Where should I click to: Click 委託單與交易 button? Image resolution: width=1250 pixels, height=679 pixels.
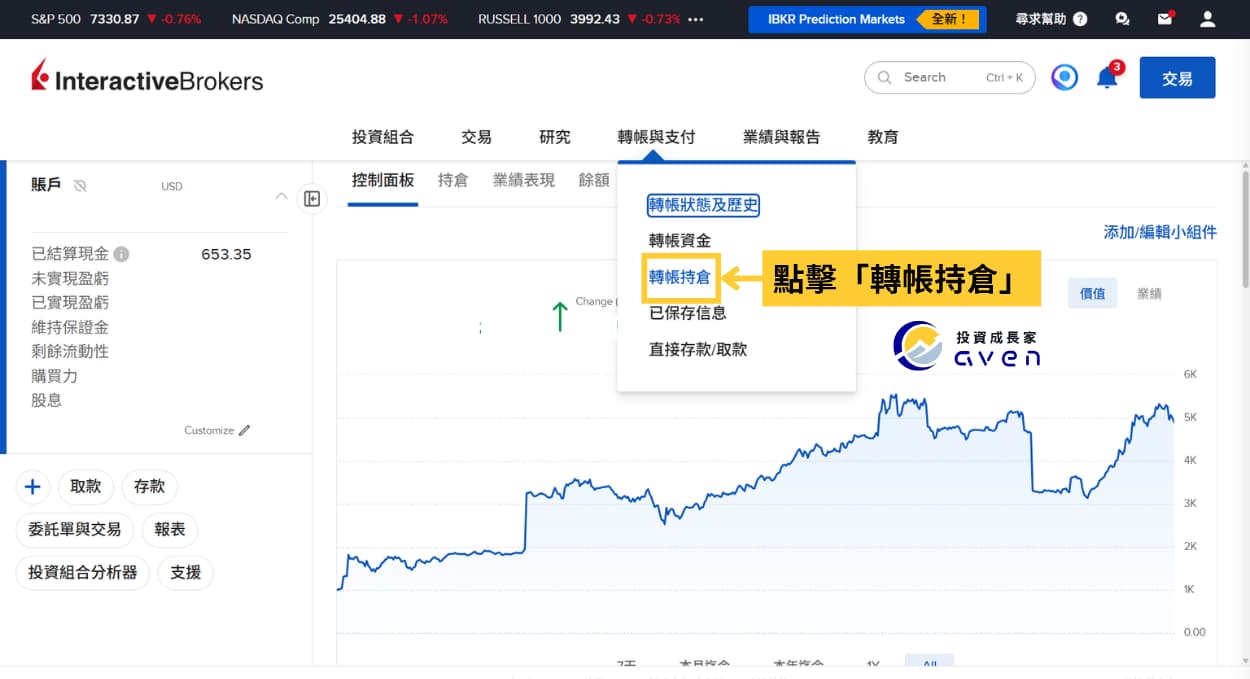tap(75, 530)
